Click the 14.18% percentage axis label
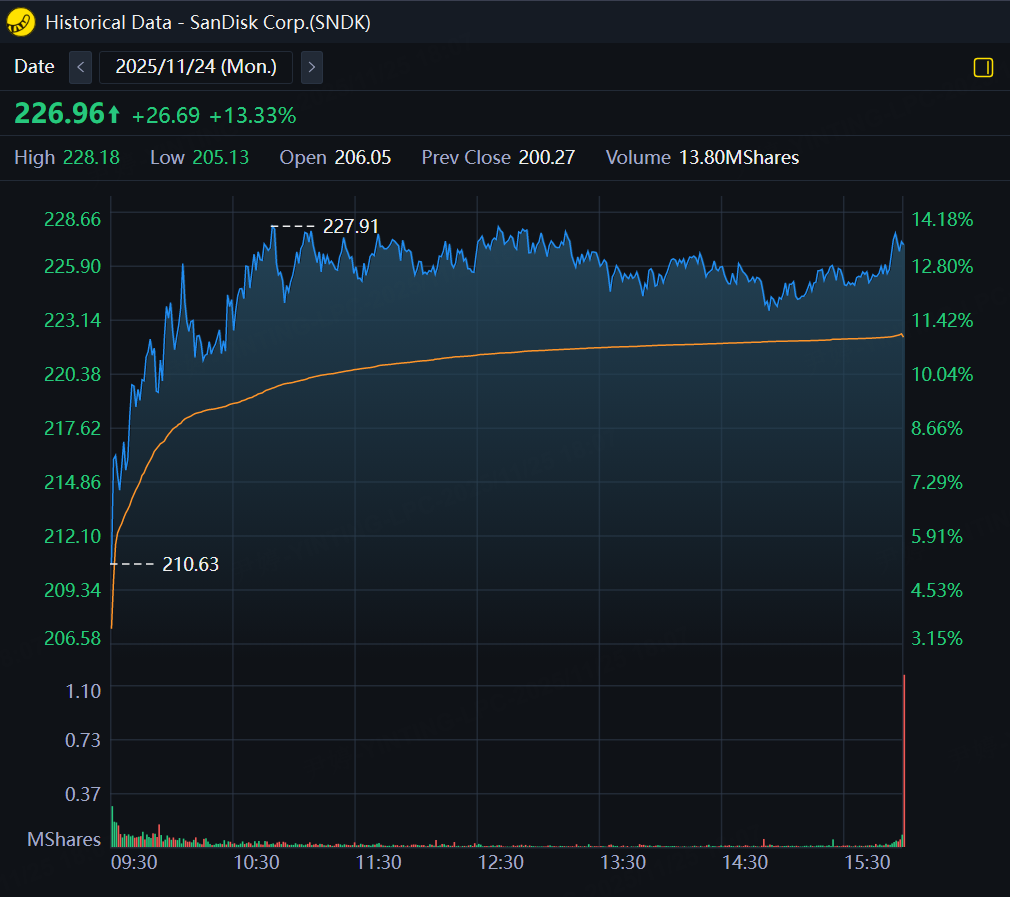Viewport: 1010px width, 897px height. point(942,220)
